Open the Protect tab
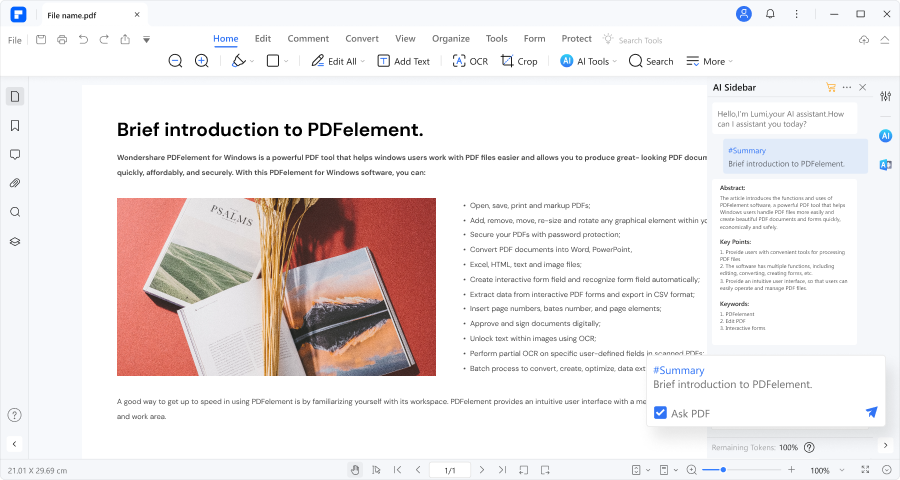This screenshot has width=900, height=480. click(576, 38)
